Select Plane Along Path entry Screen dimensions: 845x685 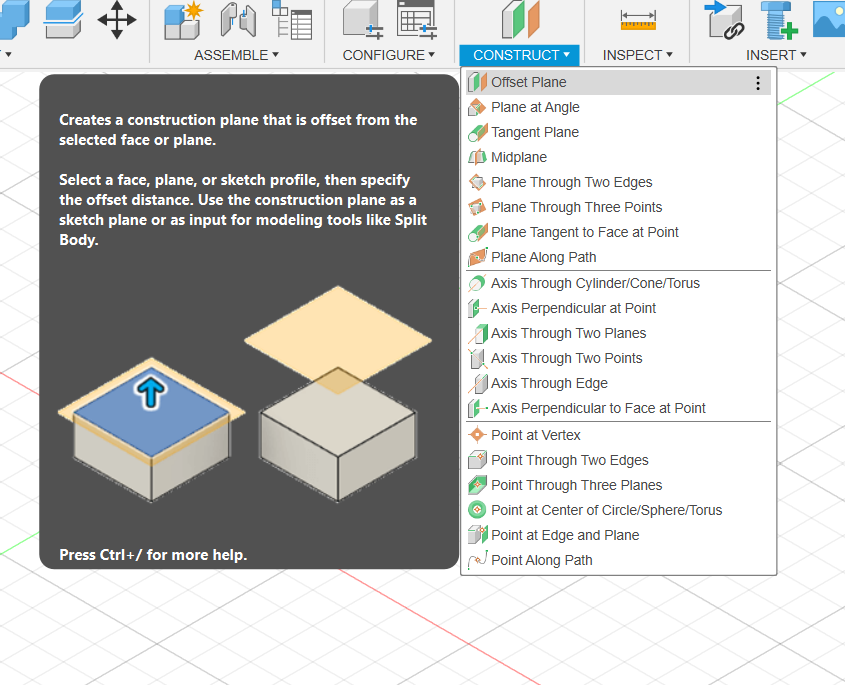coord(618,257)
